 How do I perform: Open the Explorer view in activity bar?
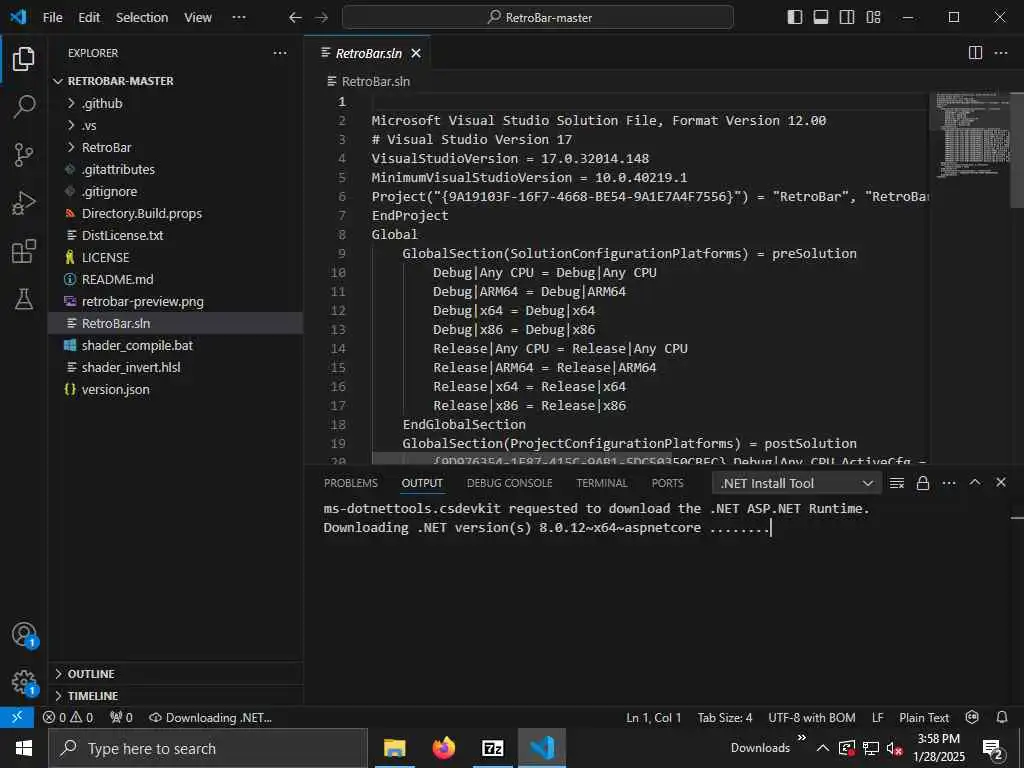tap(24, 59)
